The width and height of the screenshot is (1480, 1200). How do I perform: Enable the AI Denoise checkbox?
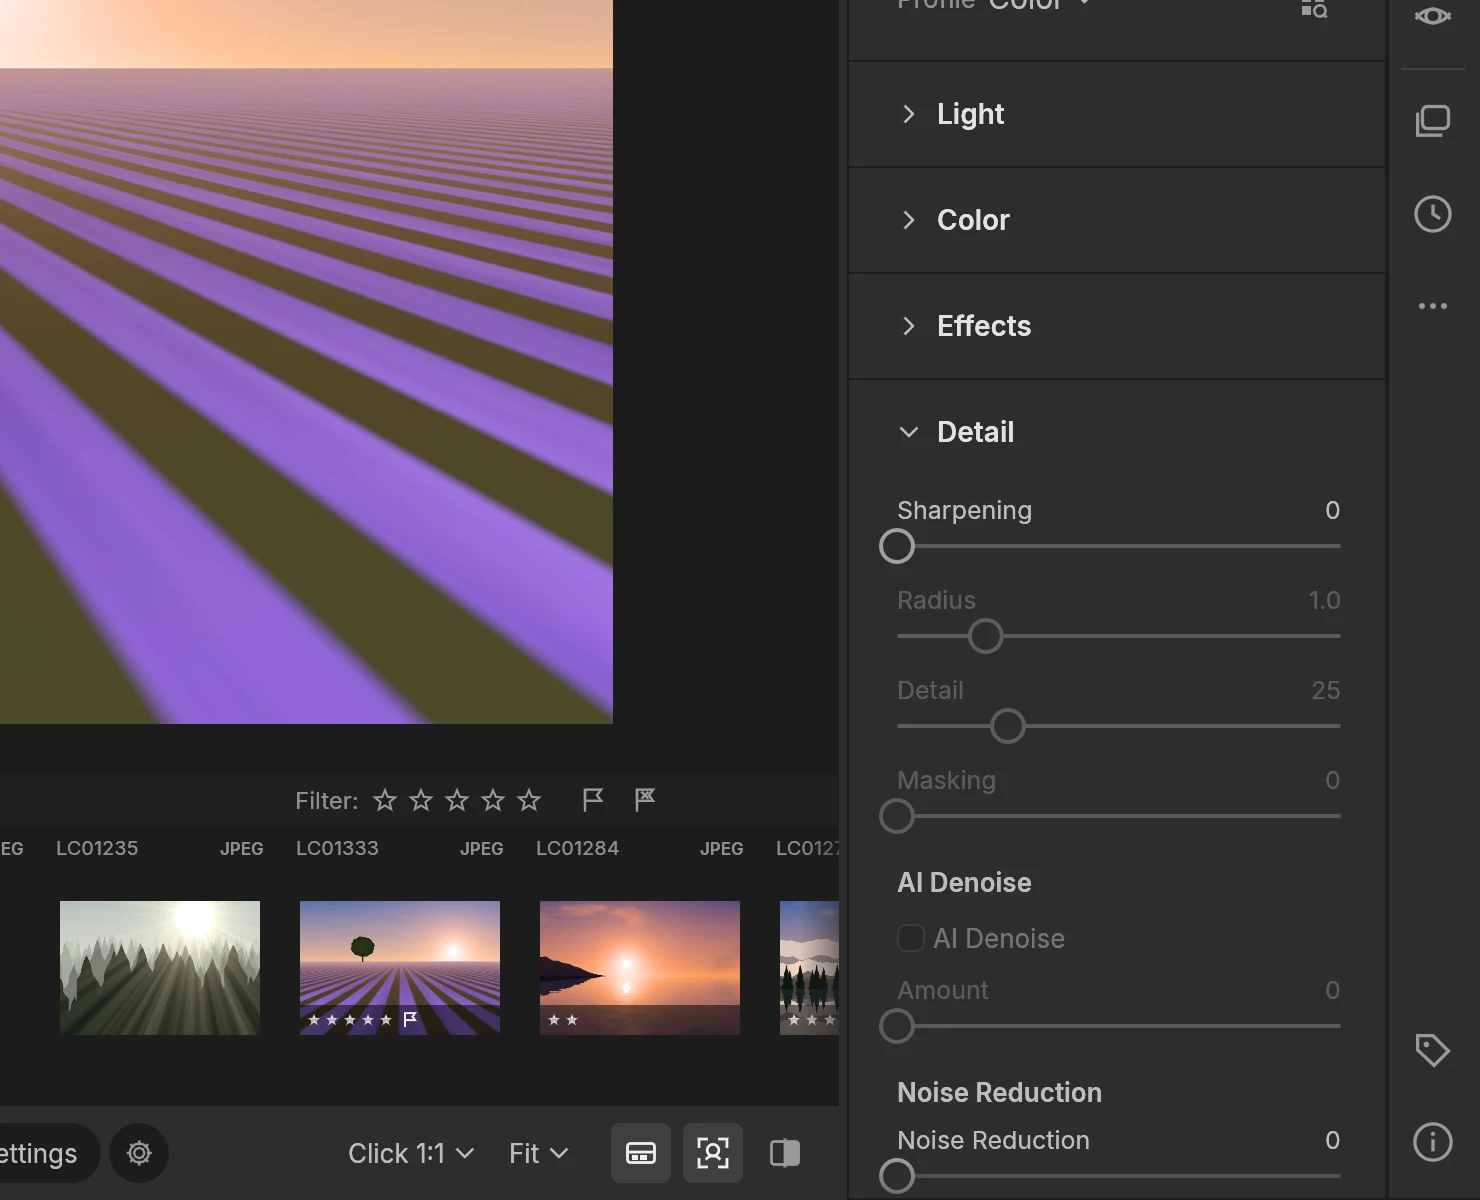(x=910, y=938)
